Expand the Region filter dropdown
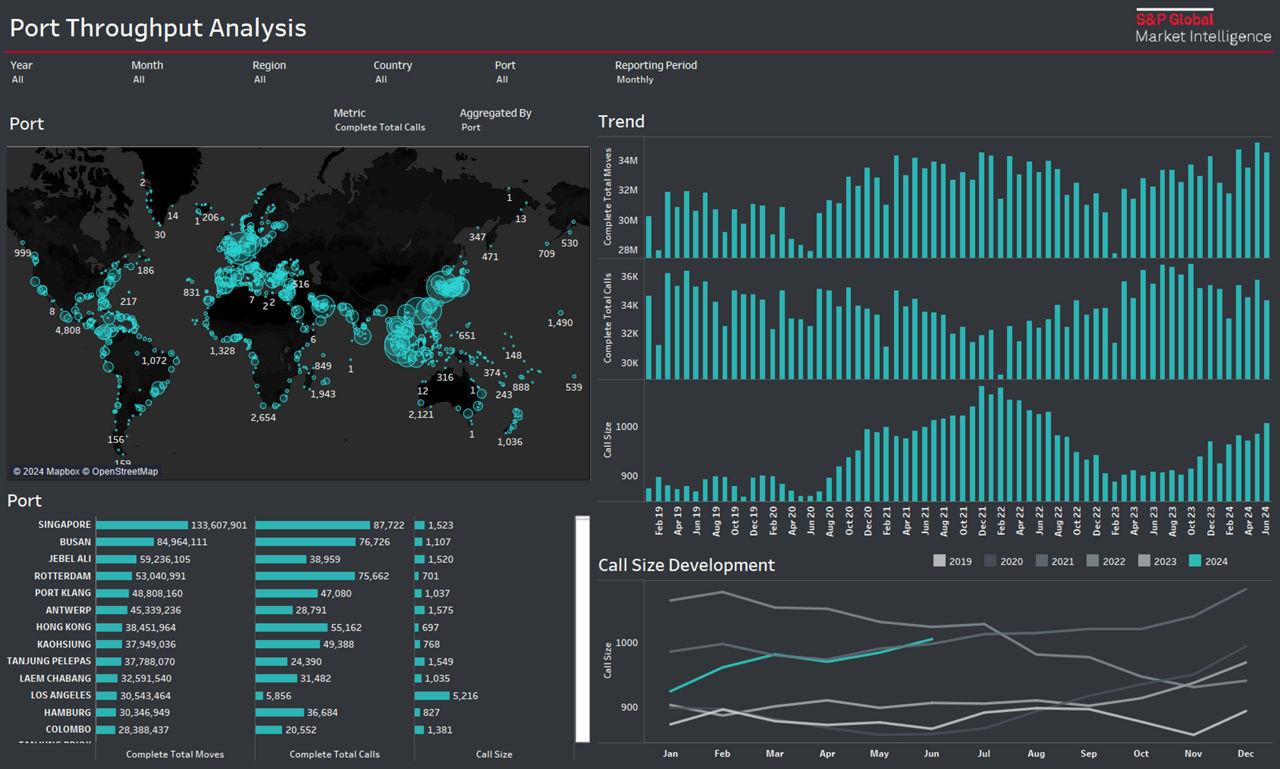1280x769 pixels. pos(260,80)
